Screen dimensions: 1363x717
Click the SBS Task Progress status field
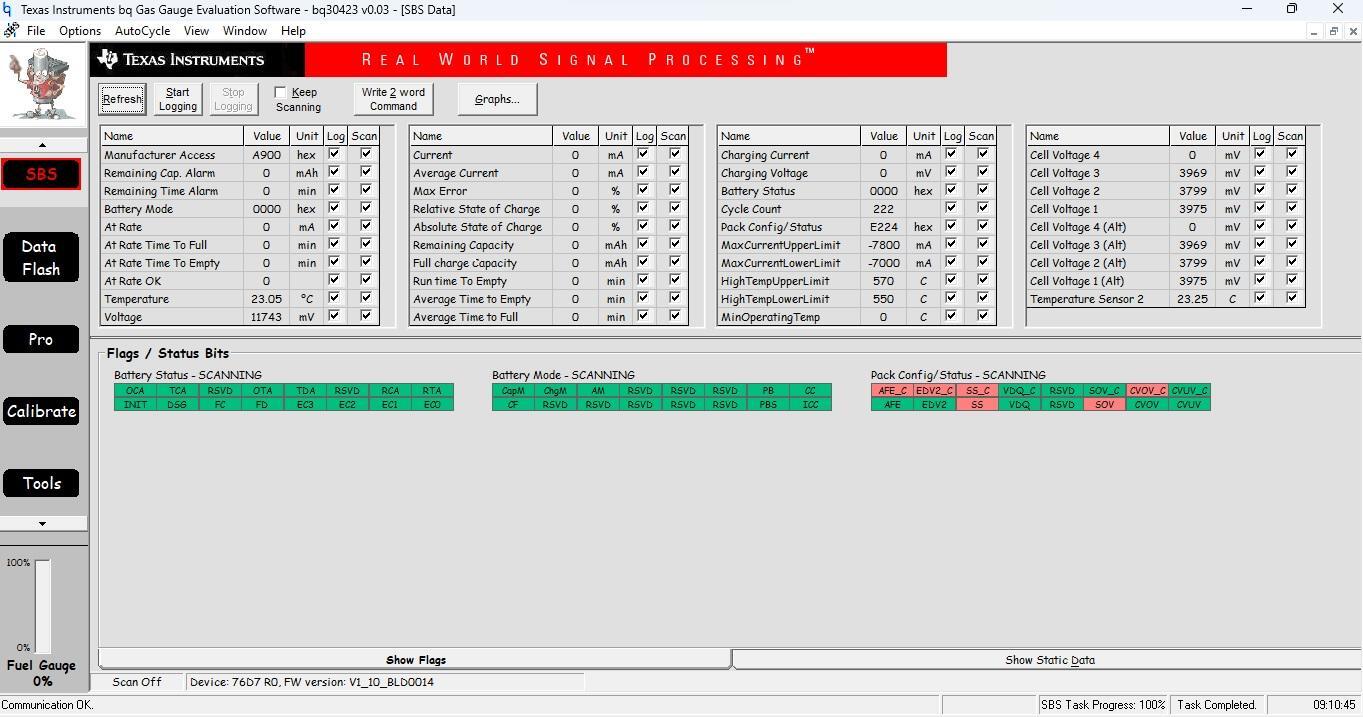point(1103,705)
